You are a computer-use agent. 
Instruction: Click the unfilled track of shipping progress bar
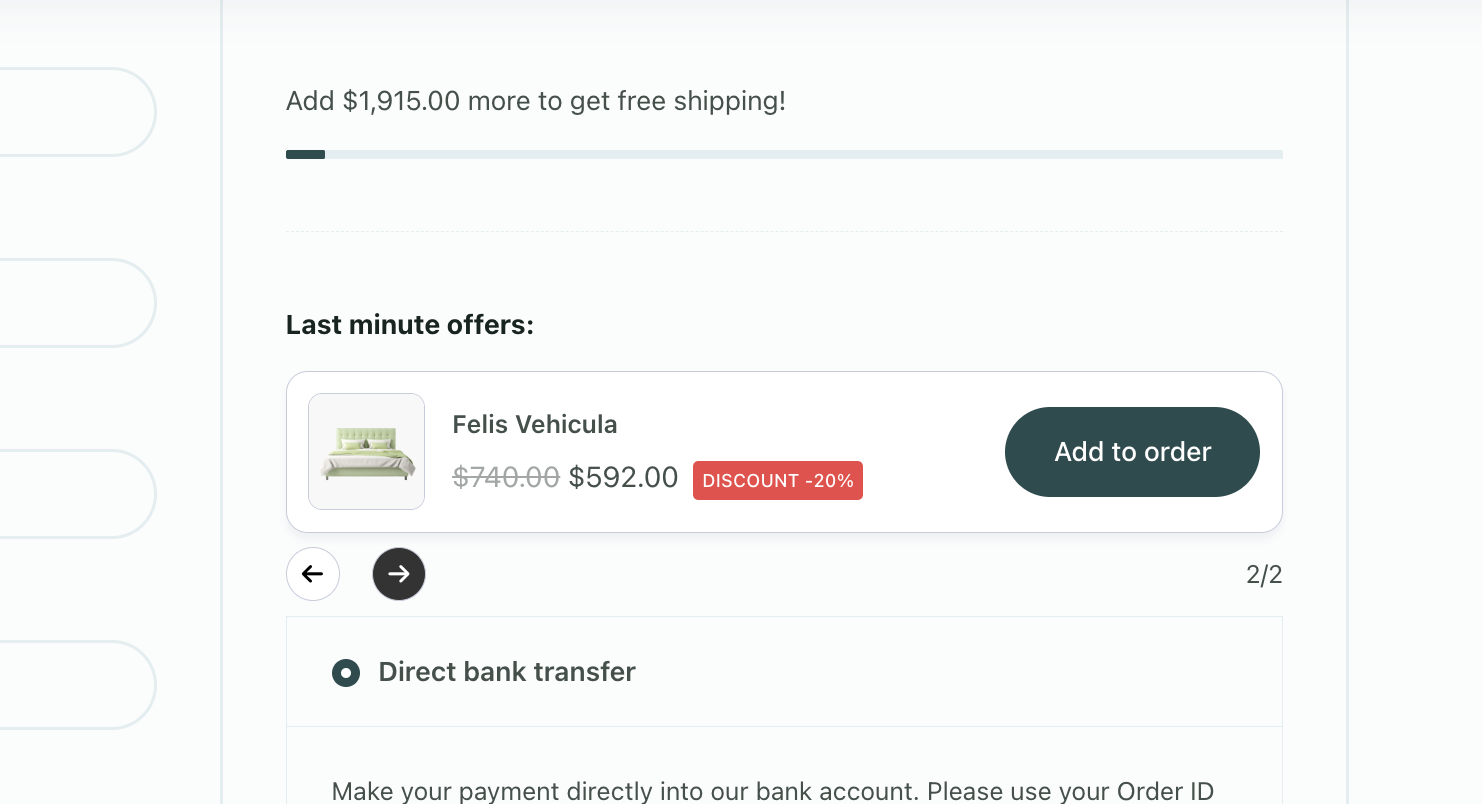click(800, 155)
